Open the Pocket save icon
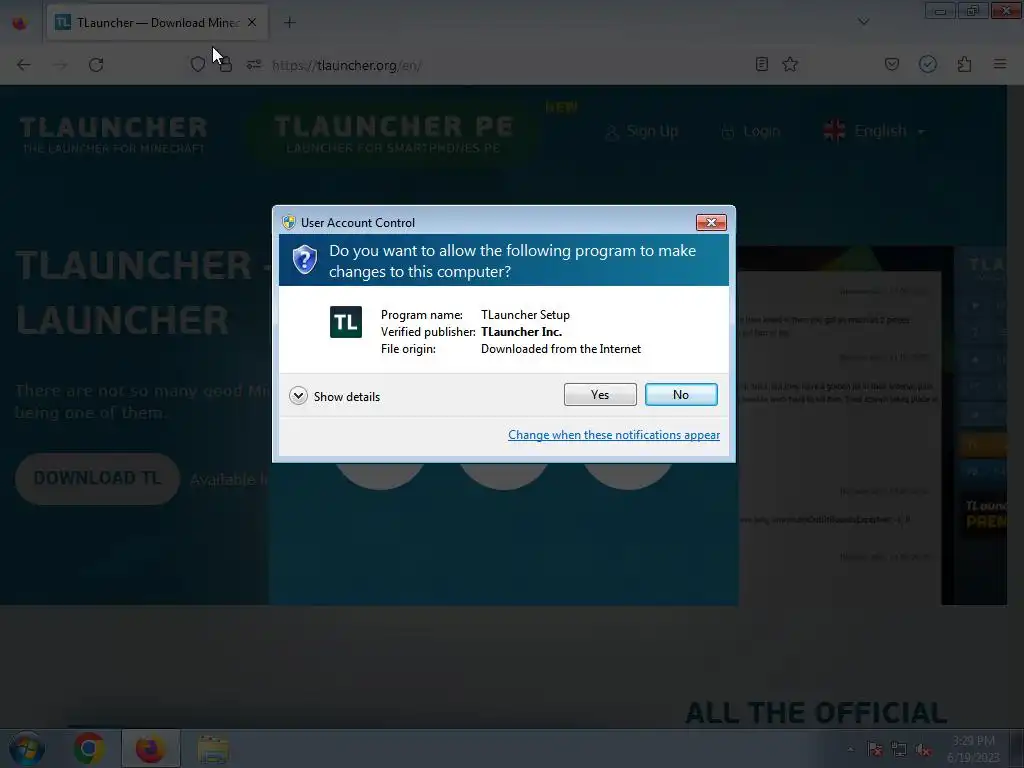Viewport: 1024px width, 768px height. click(x=891, y=64)
